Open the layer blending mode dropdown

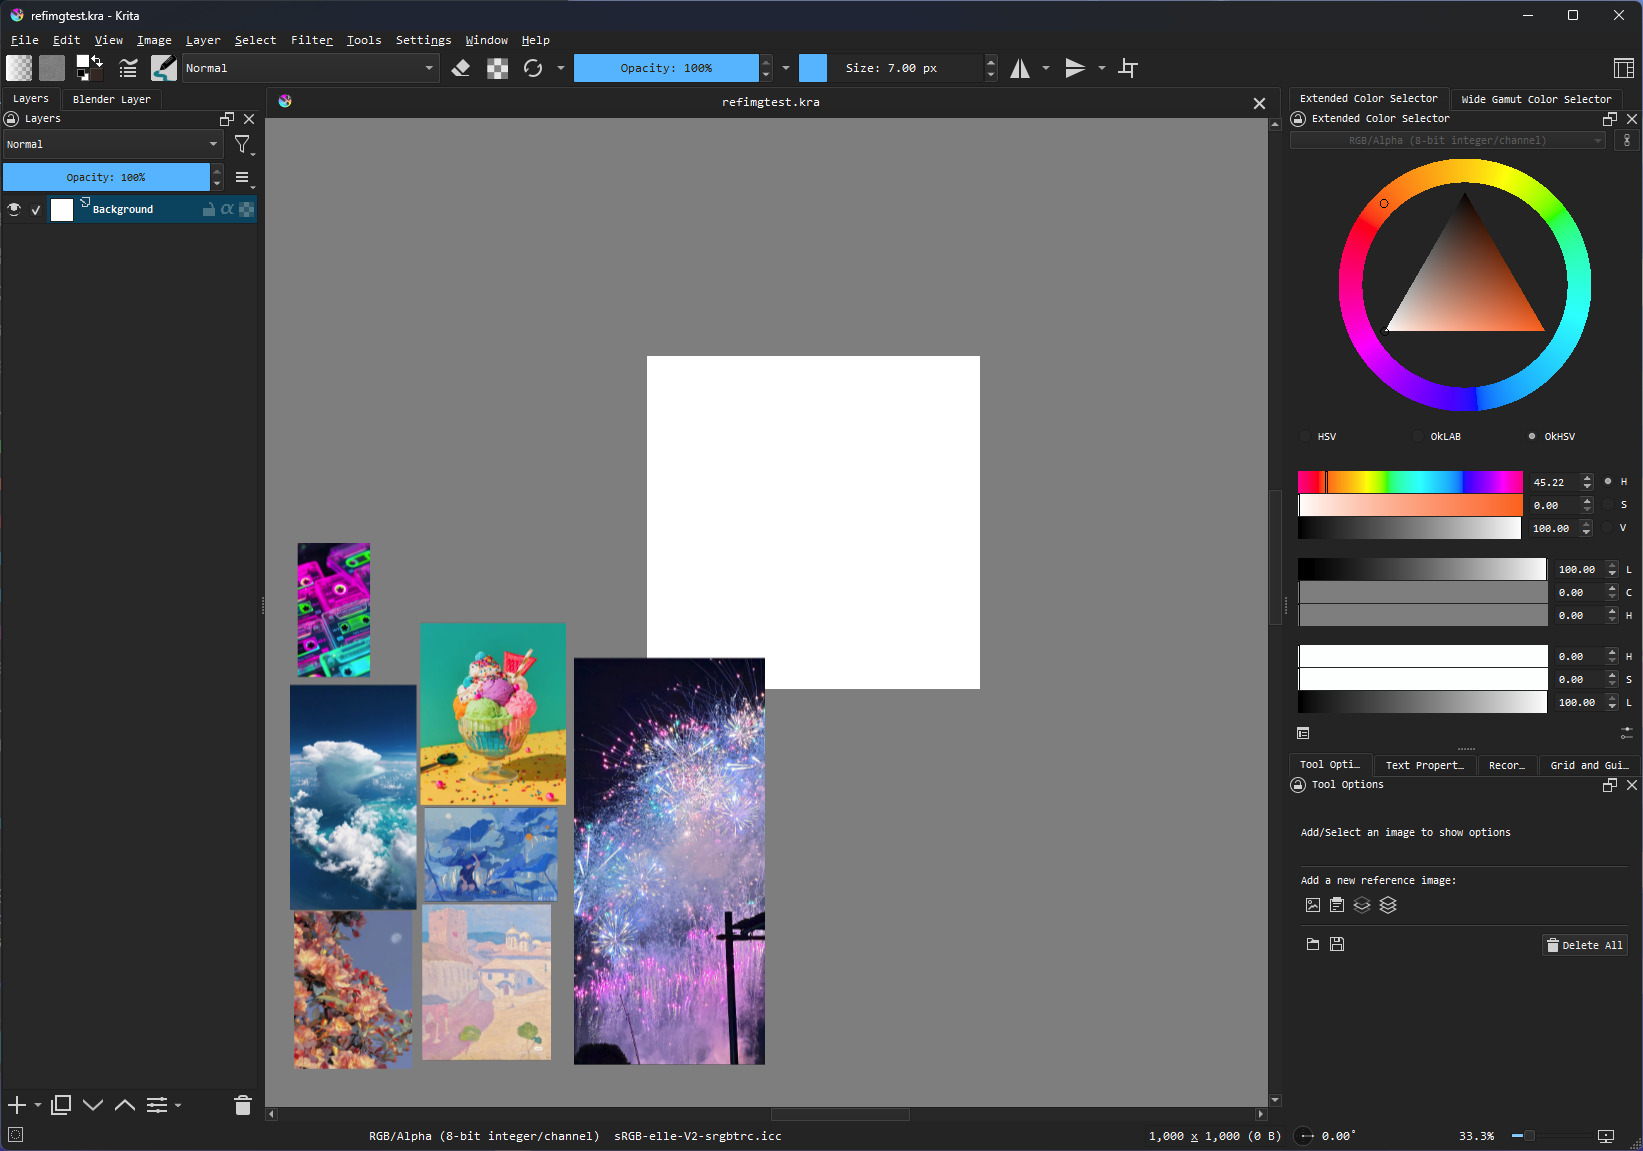[x=112, y=144]
